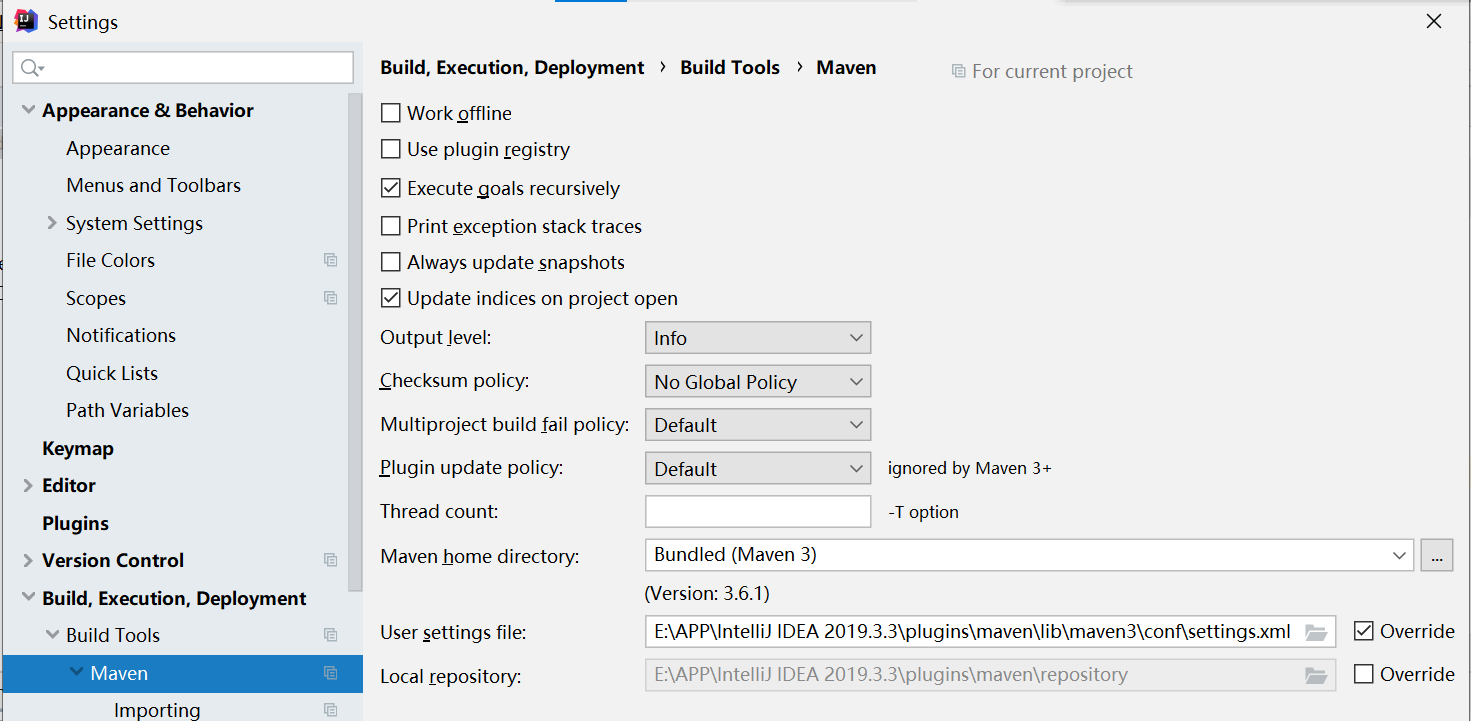Toggle Override for User settings file
The height and width of the screenshot is (721, 1471).
[1363, 631]
